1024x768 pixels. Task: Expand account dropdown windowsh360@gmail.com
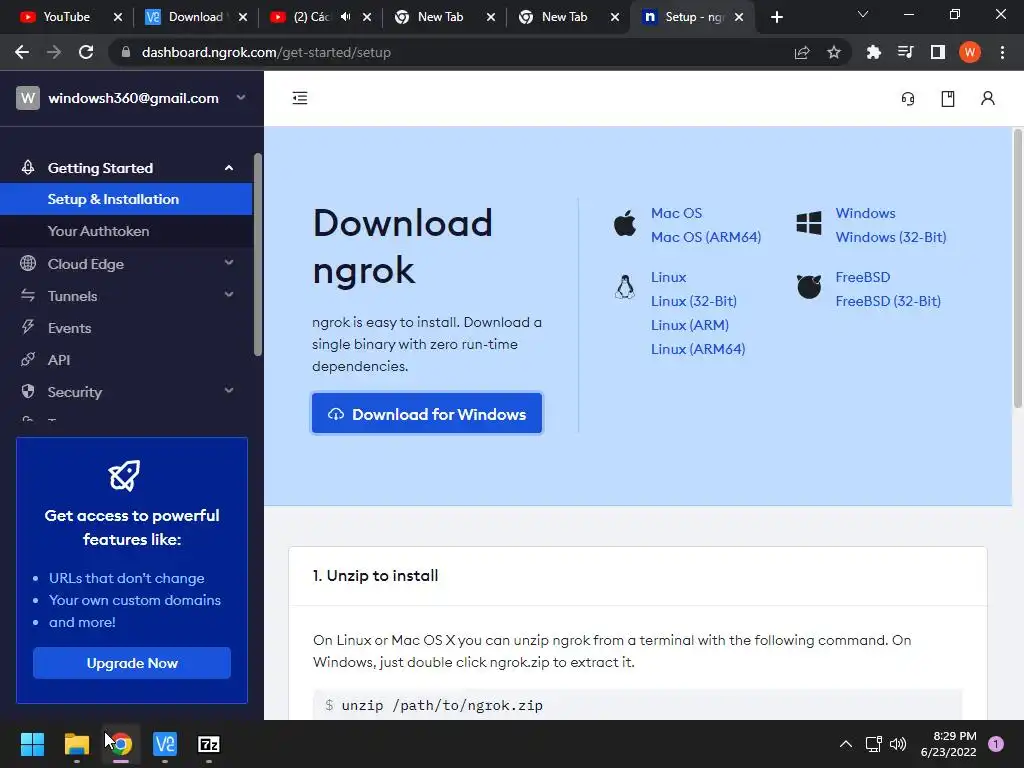(241, 98)
